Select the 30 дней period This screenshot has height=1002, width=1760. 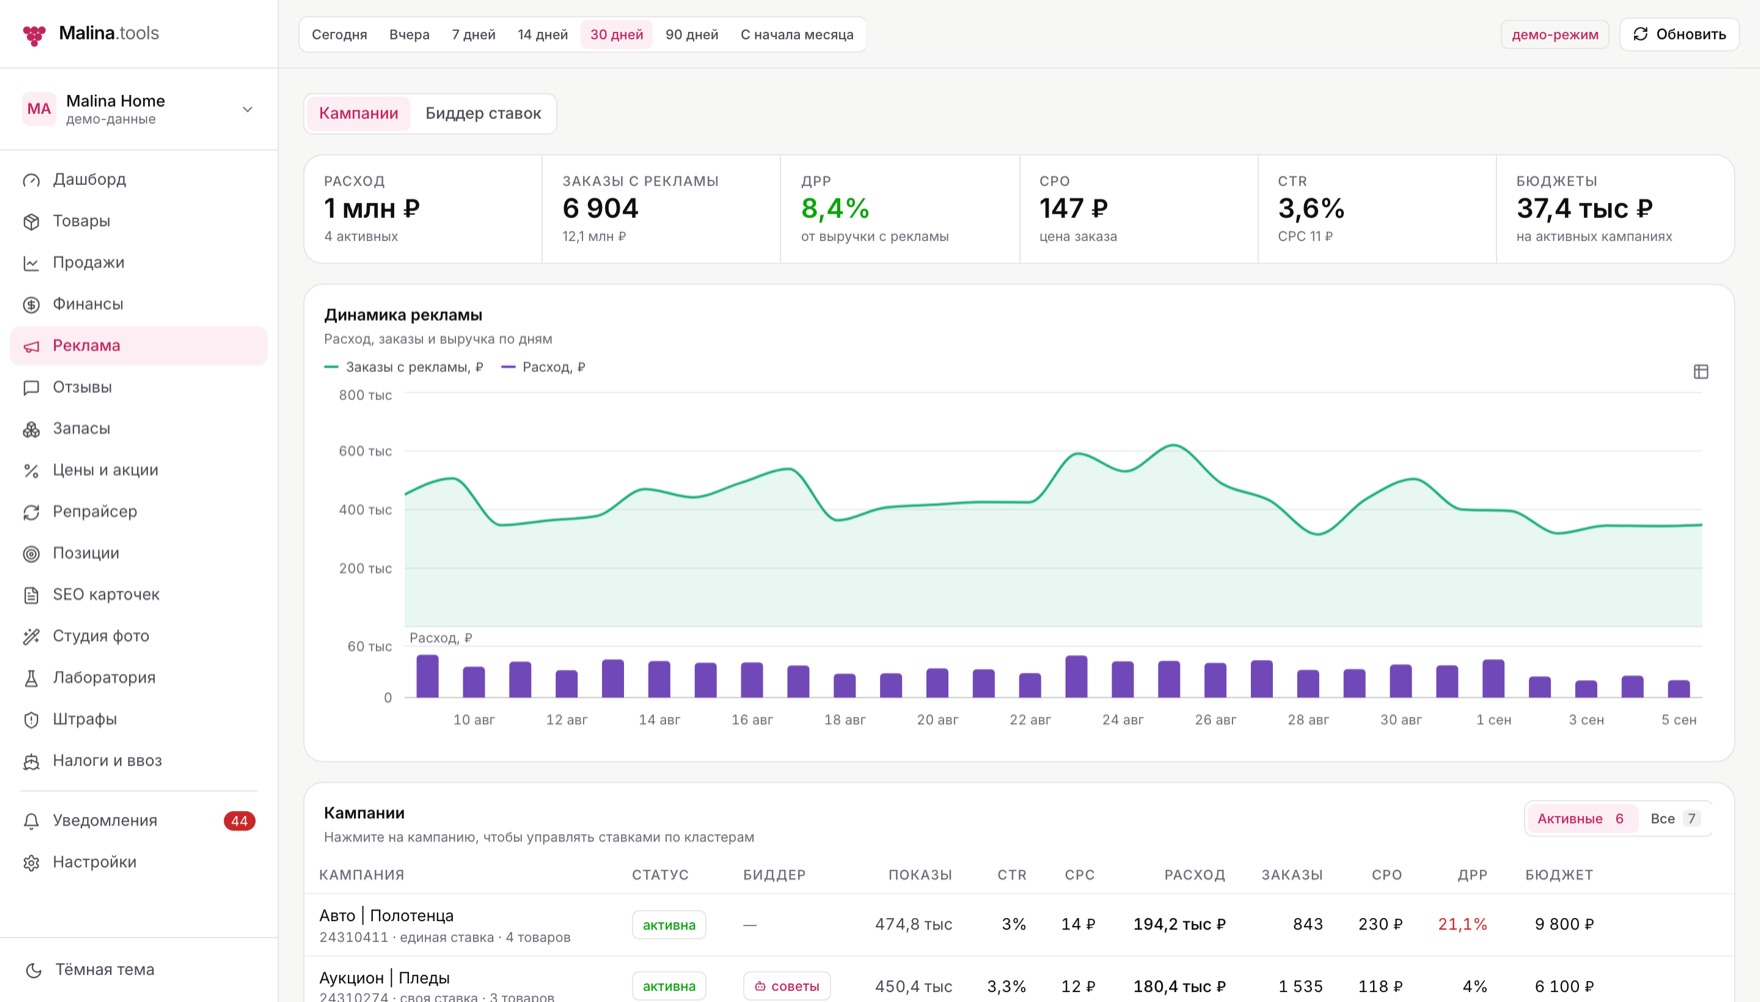pos(616,34)
